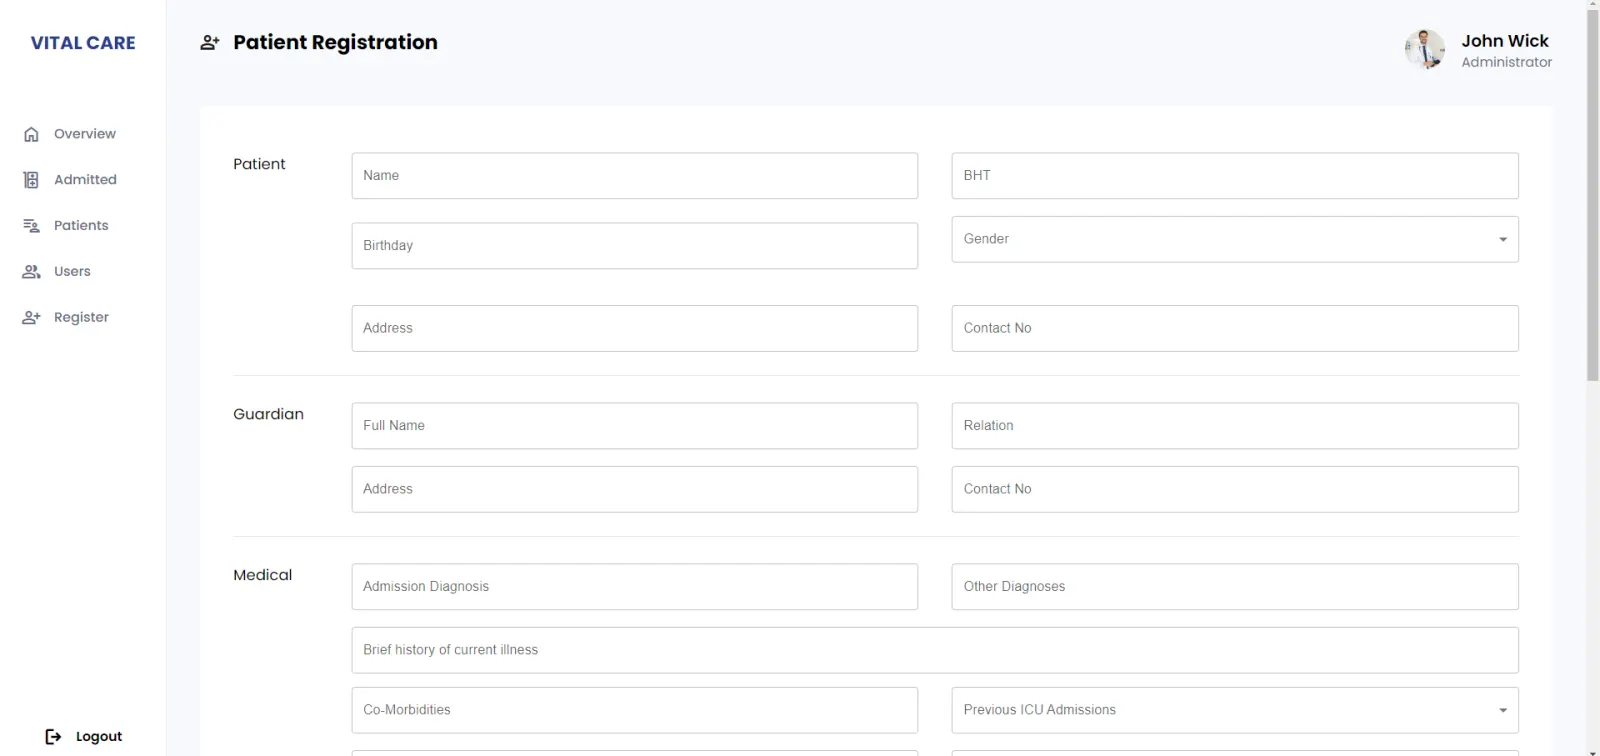The width and height of the screenshot is (1600, 756).
Task: Click the Previous ICU Admissions dropdown arrow
Action: click(1503, 711)
